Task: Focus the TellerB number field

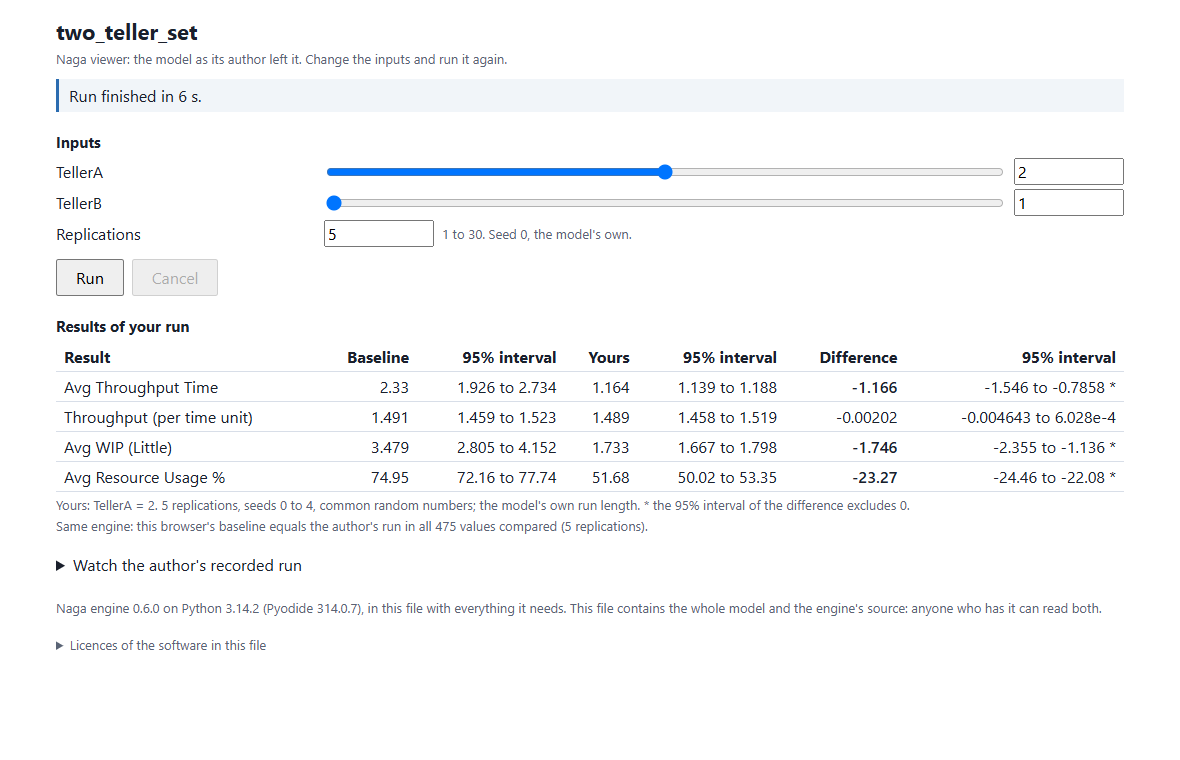Action: [x=1069, y=202]
